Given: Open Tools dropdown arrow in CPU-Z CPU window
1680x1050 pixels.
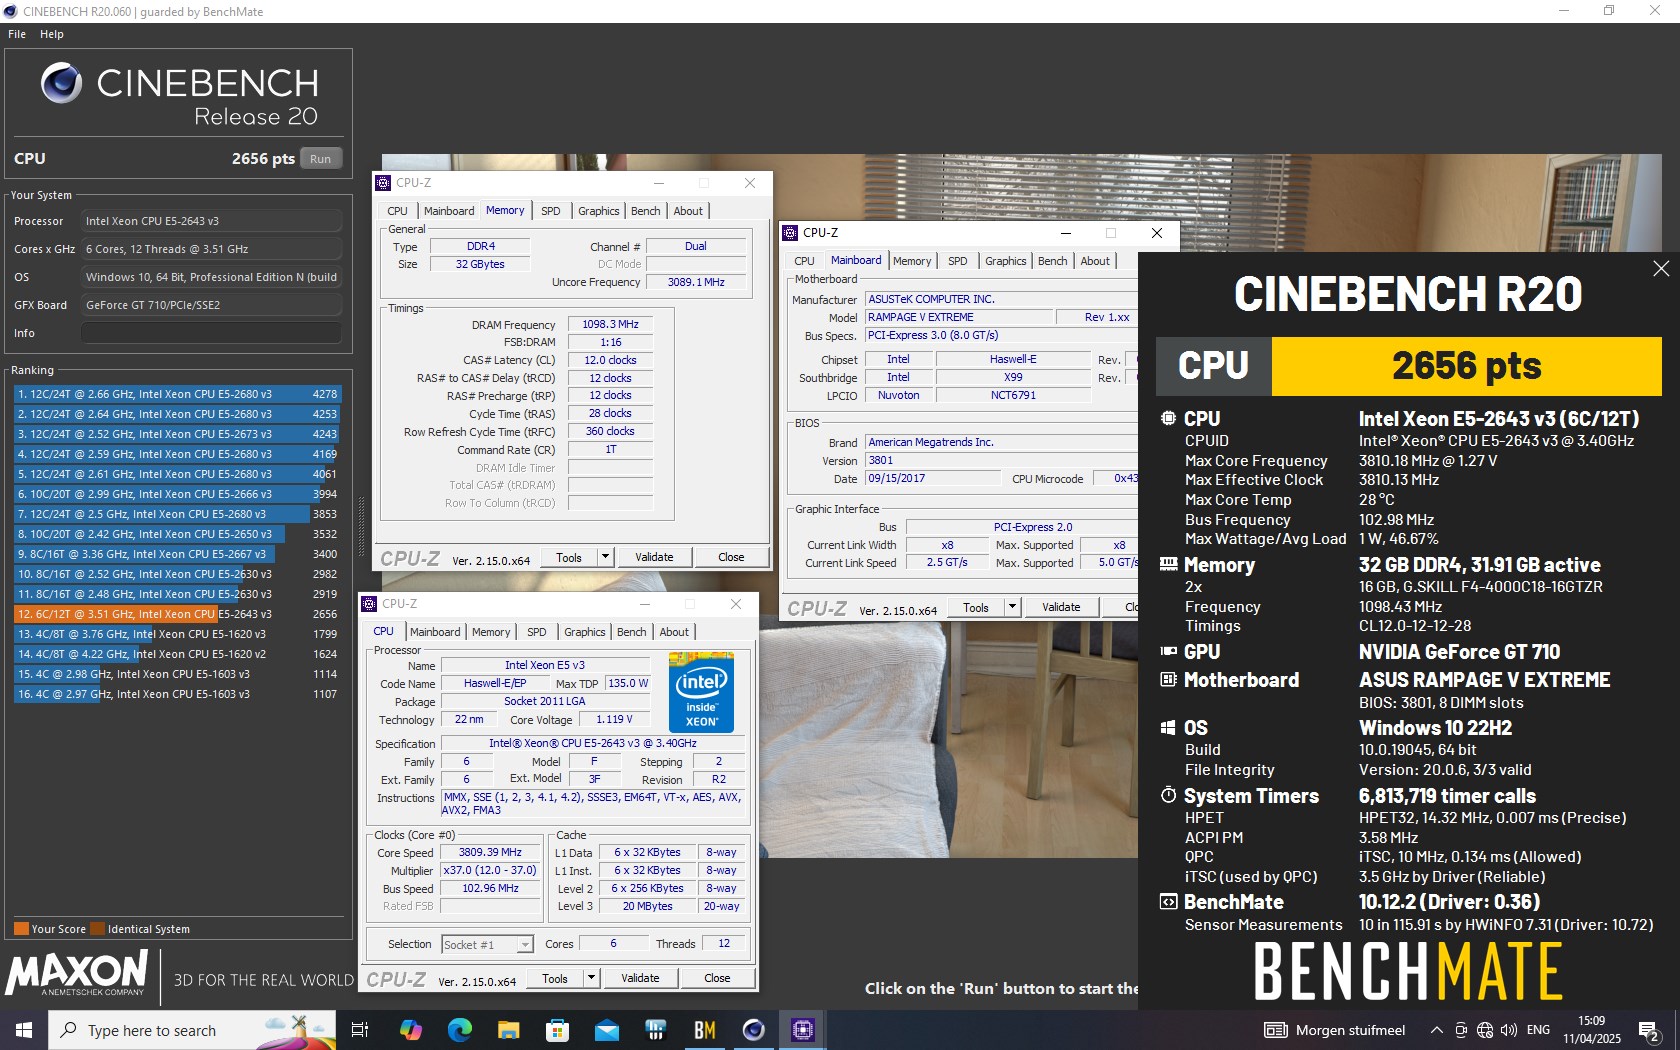Looking at the screenshot, I should pyautogui.click(x=592, y=978).
